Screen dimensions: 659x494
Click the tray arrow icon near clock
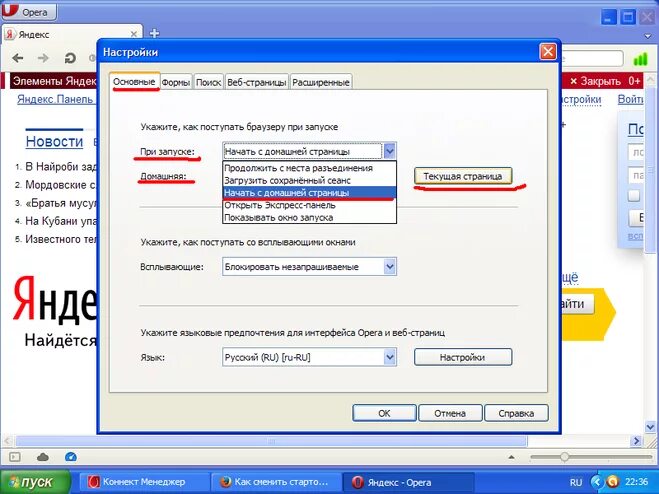[596, 481]
